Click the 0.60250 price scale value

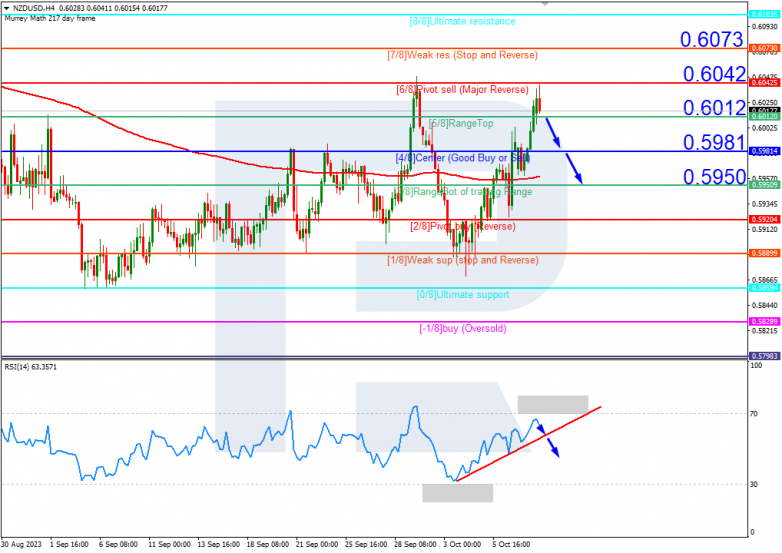764,102
